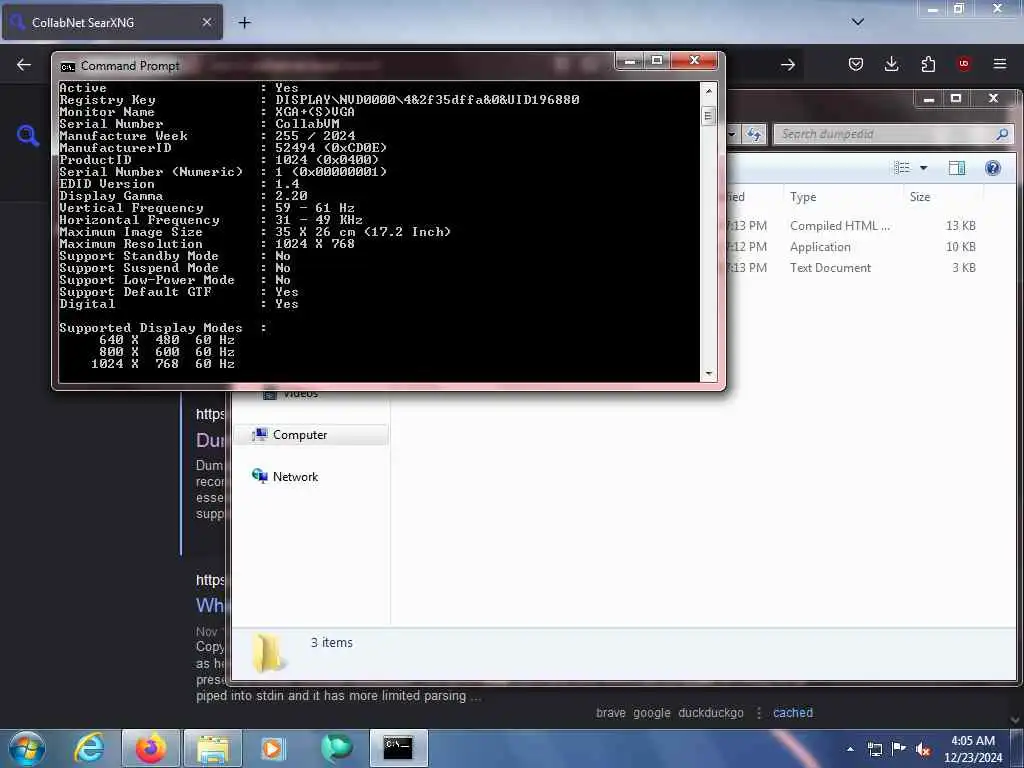
Task: Open the cached result link
Action: [x=793, y=712]
